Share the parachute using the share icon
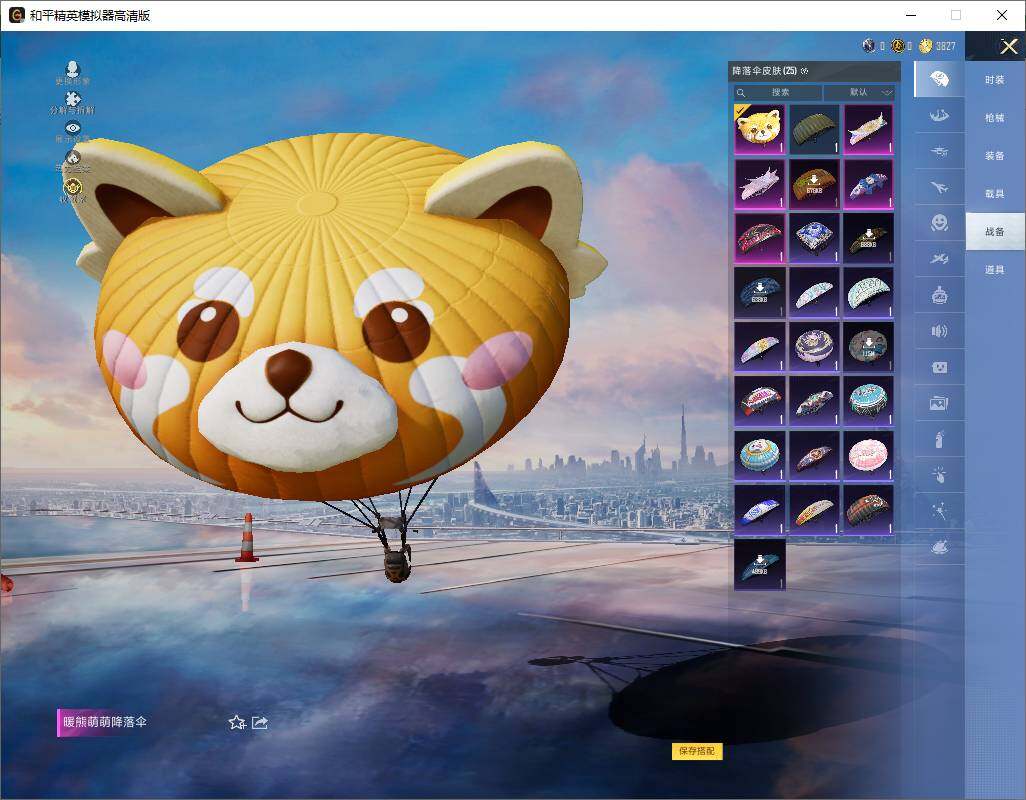 pos(260,723)
